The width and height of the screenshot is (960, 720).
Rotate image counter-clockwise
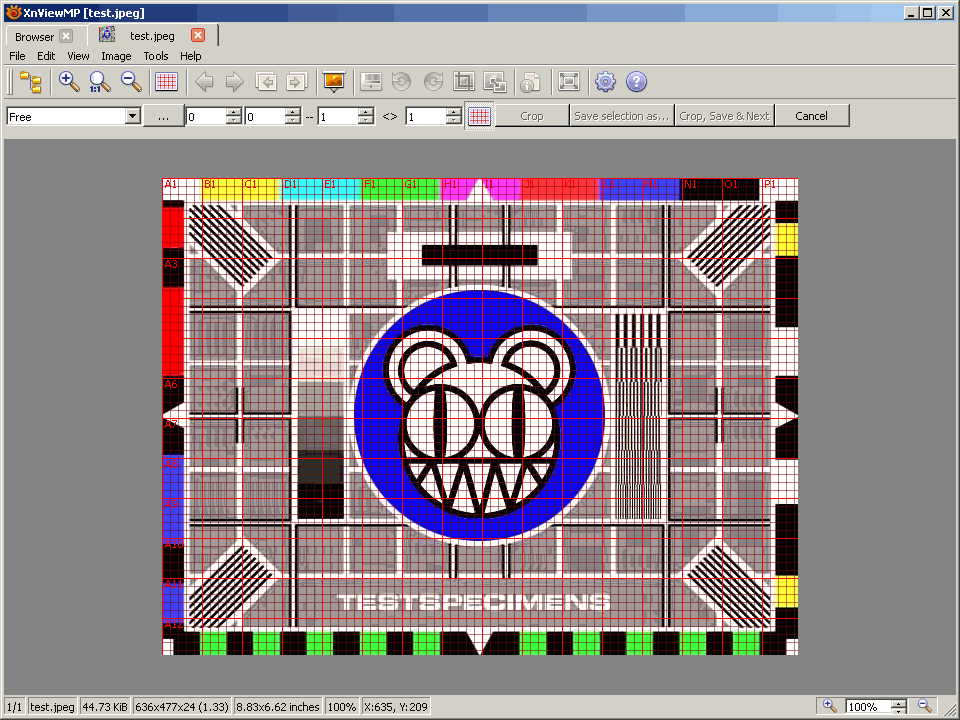(x=402, y=81)
